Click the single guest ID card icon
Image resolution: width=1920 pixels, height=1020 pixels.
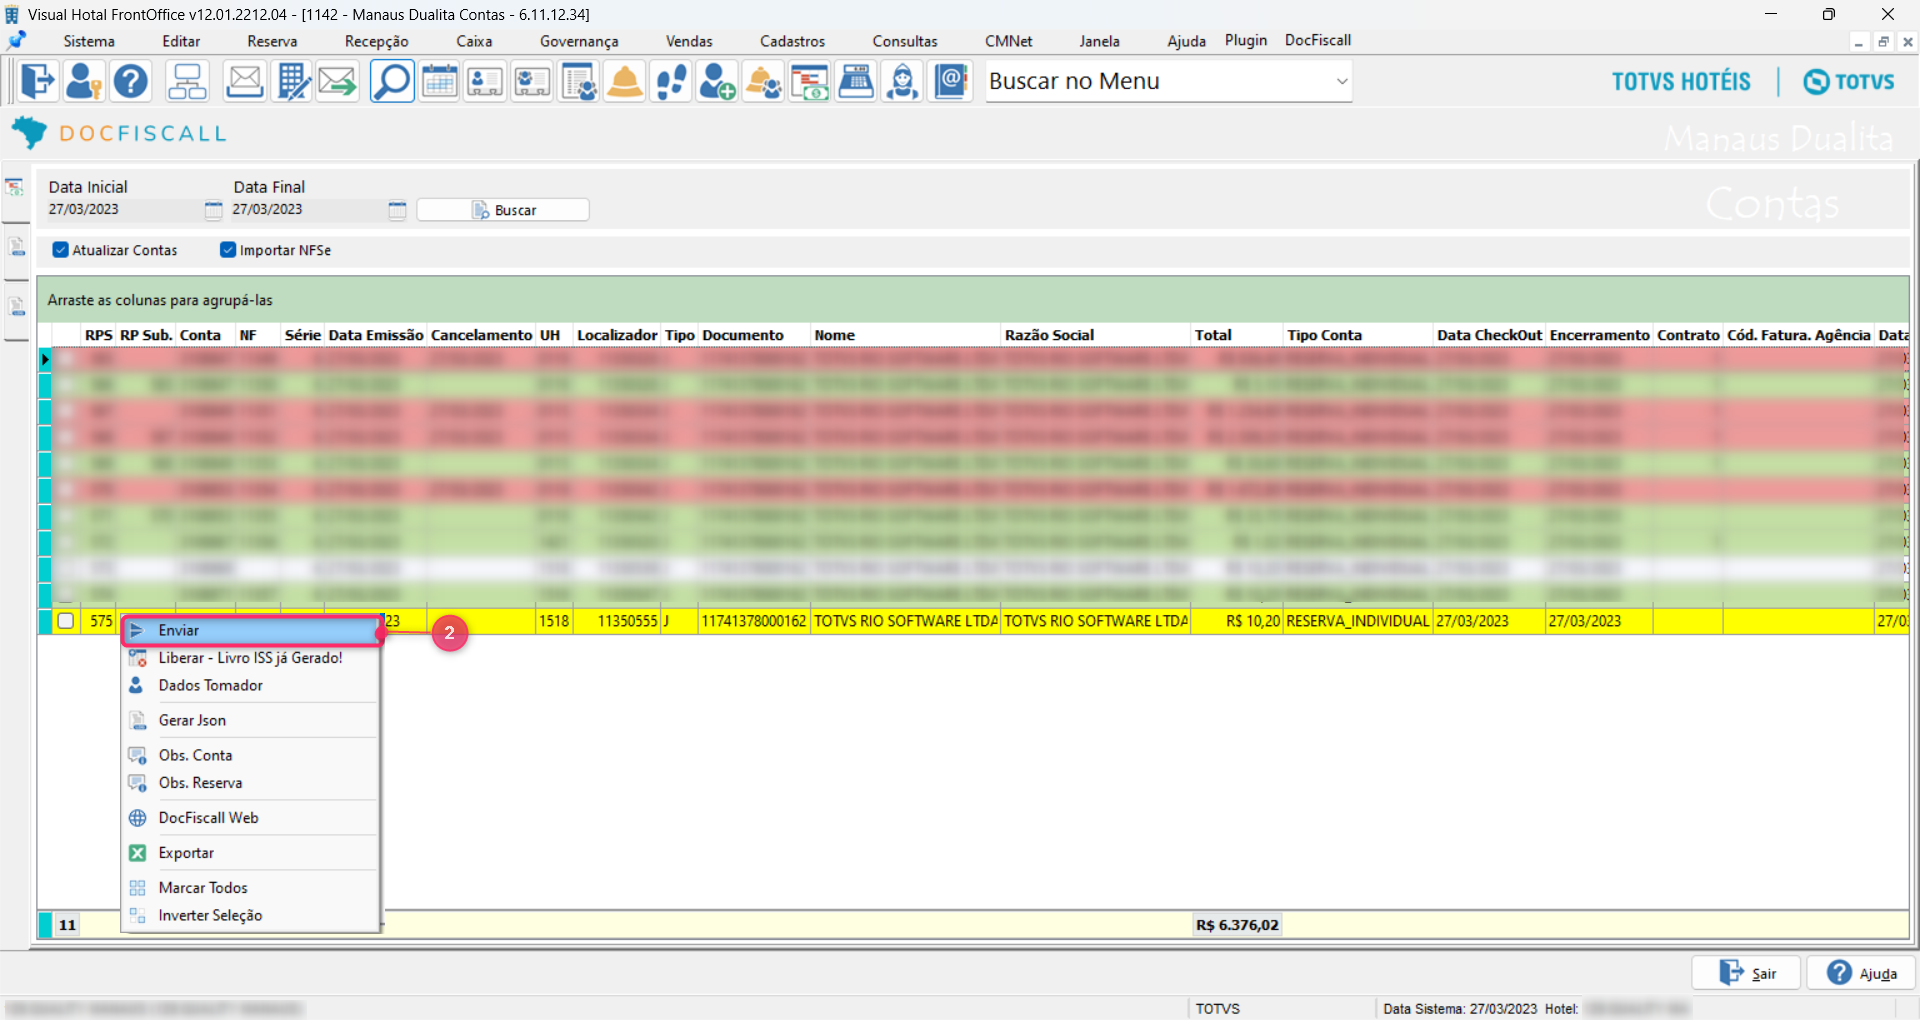click(x=485, y=81)
